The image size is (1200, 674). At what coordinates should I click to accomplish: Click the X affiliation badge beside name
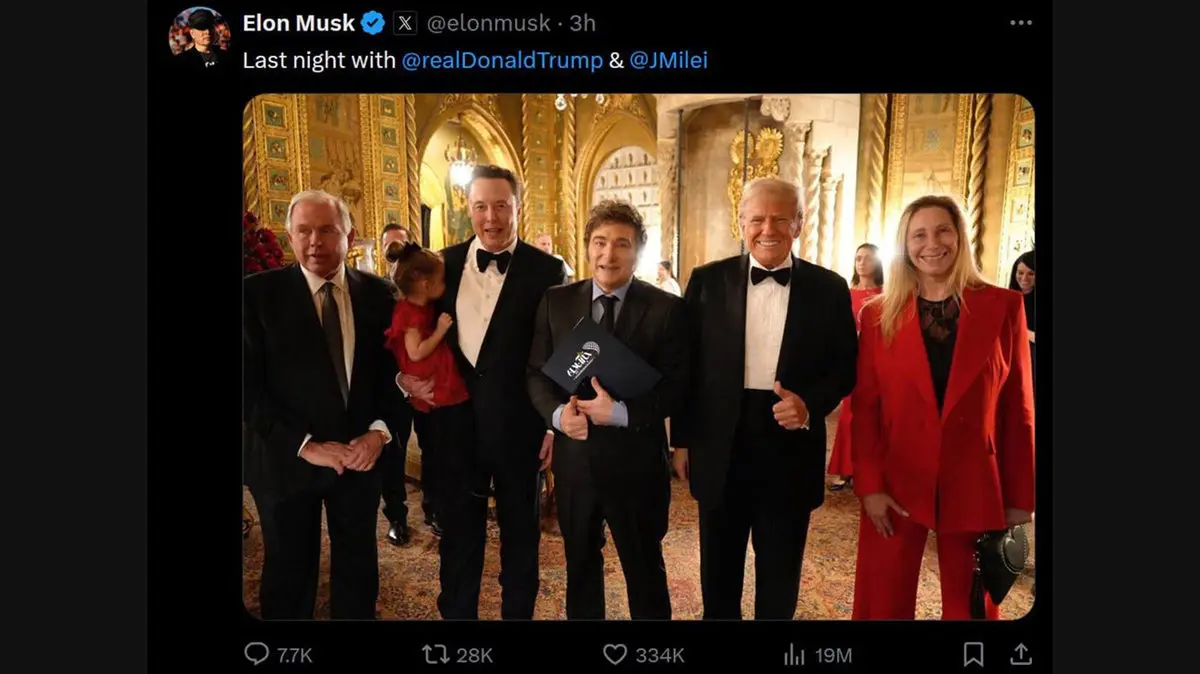405,23
